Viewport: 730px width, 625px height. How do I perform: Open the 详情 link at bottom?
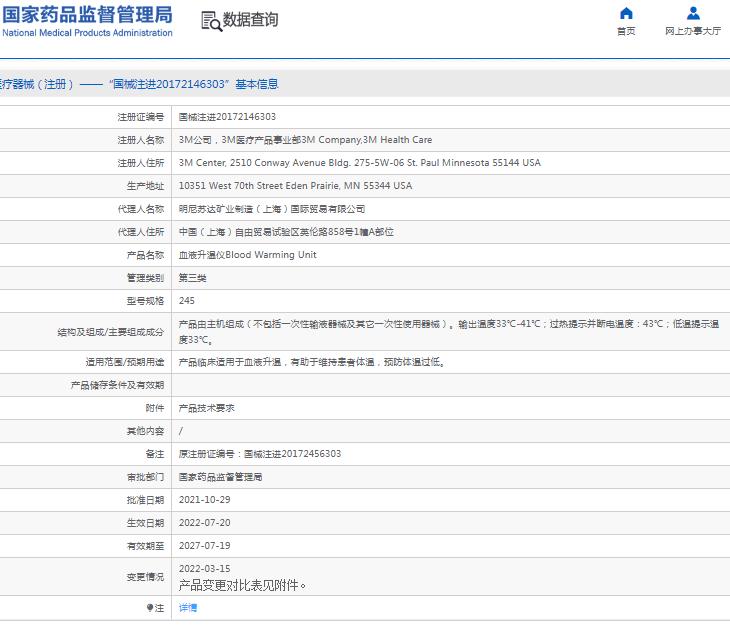tap(188, 608)
